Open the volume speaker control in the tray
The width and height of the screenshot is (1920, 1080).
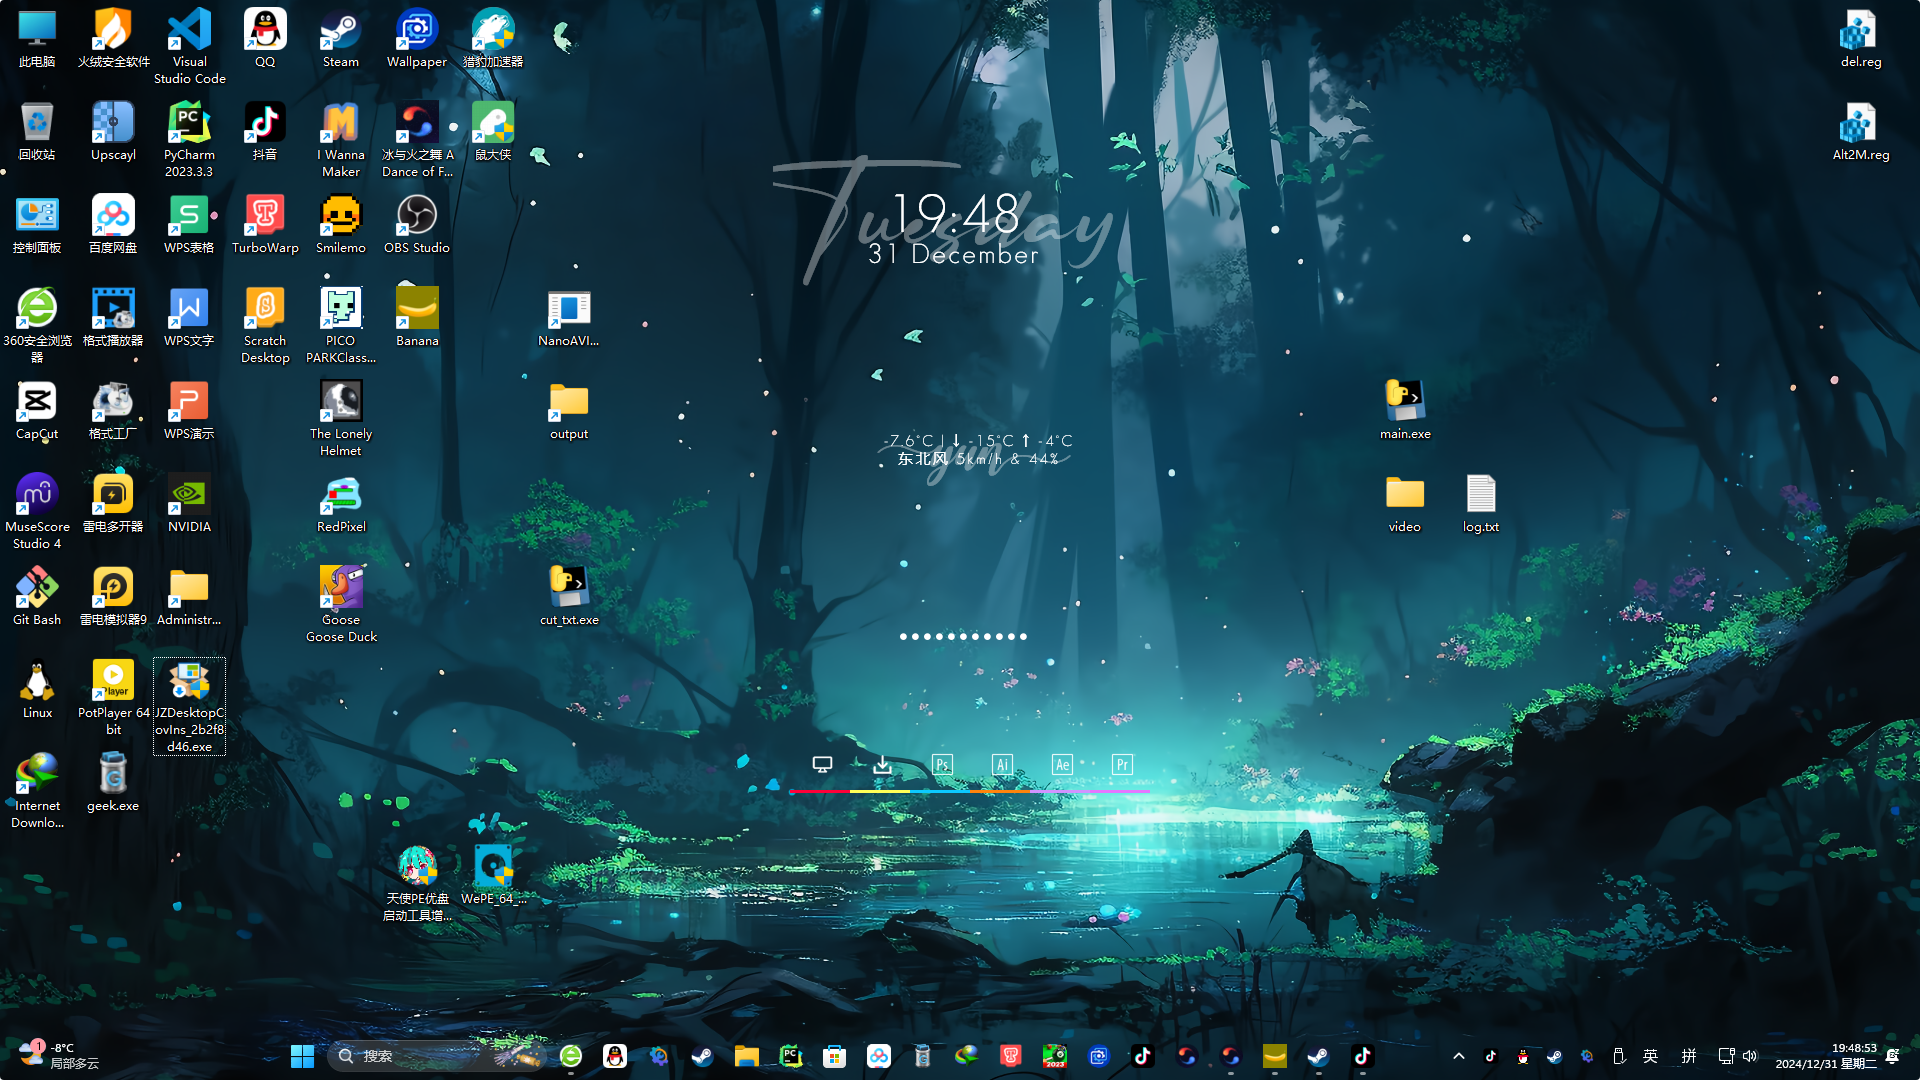tap(1750, 1056)
